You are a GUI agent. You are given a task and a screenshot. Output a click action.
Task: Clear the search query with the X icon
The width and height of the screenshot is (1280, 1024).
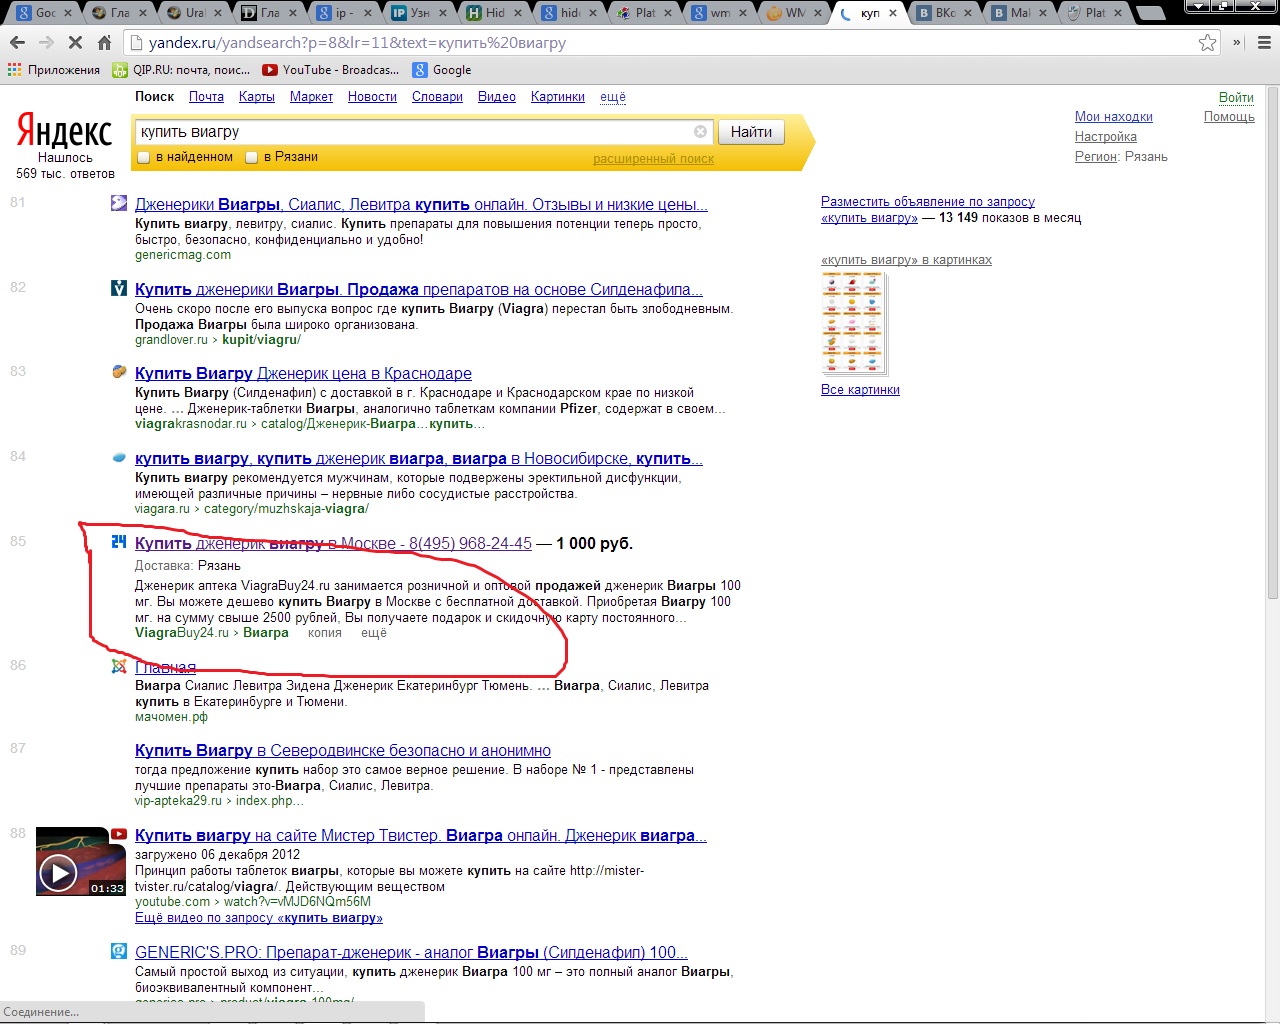(700, 132)
